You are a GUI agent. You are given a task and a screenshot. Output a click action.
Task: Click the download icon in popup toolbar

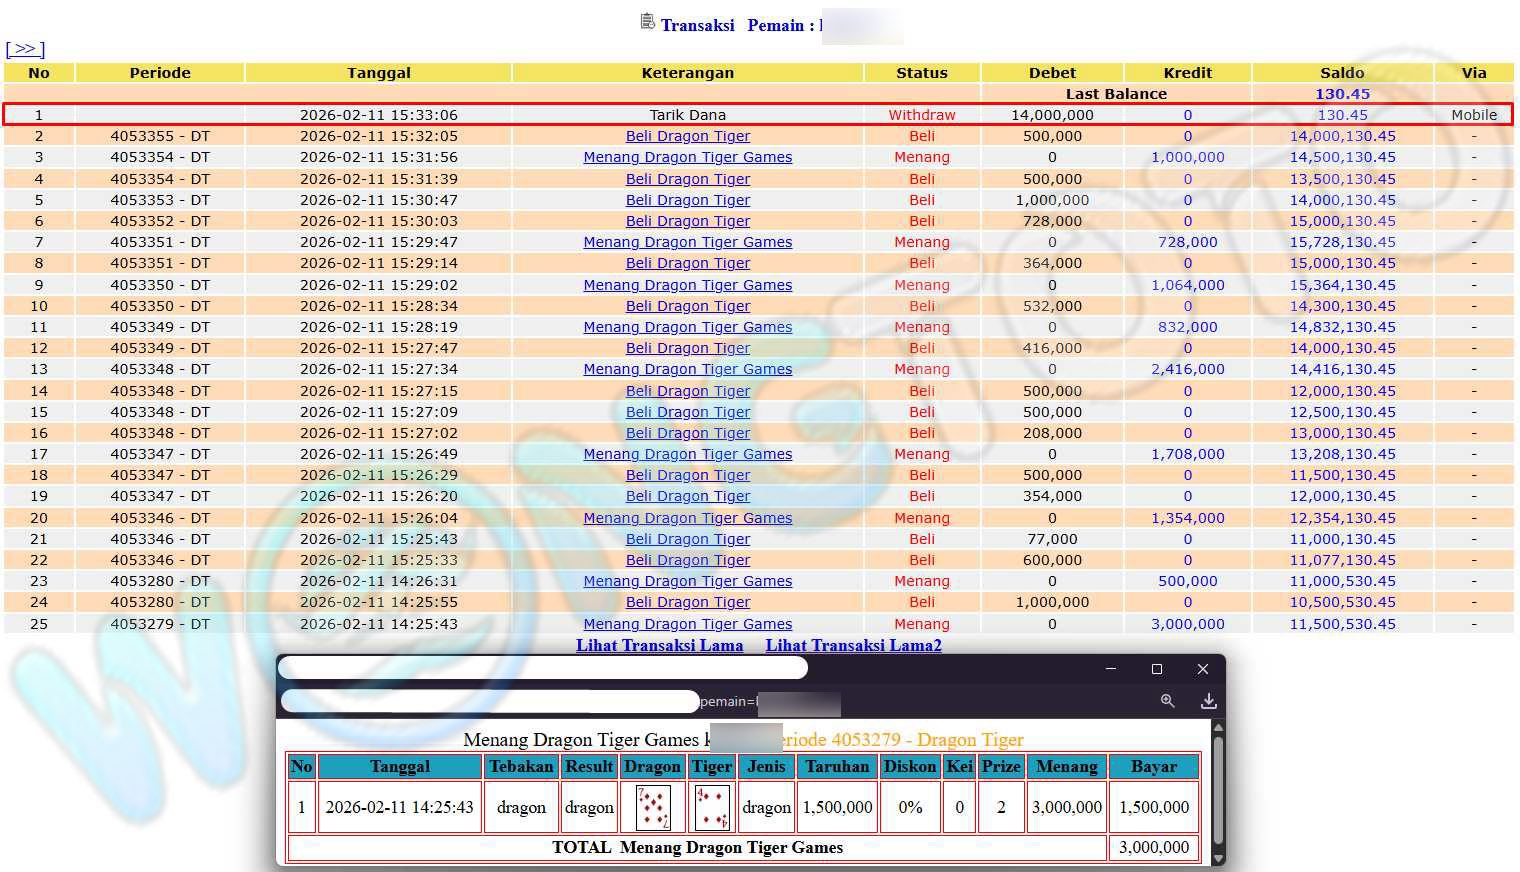point(1208,701)
